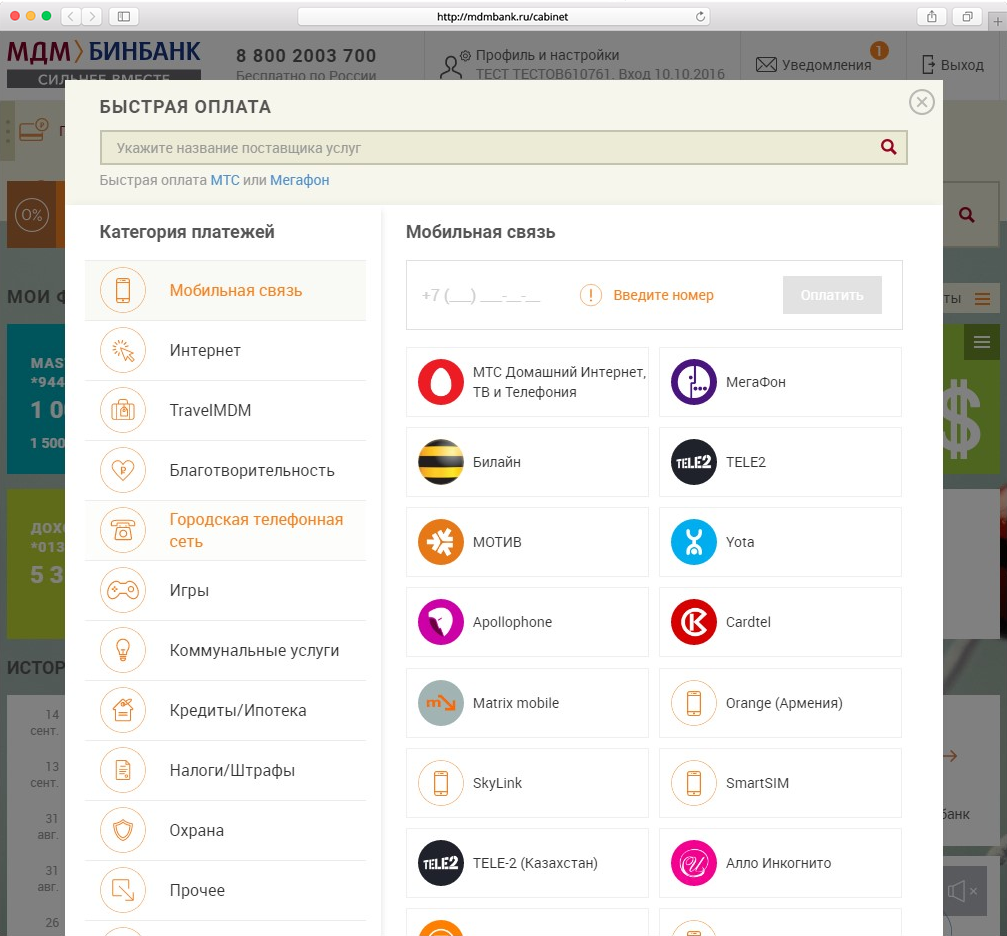Open the TravelMDM category
The image size is (1007, 936).
pyautogui.click(x=225, y=410)
